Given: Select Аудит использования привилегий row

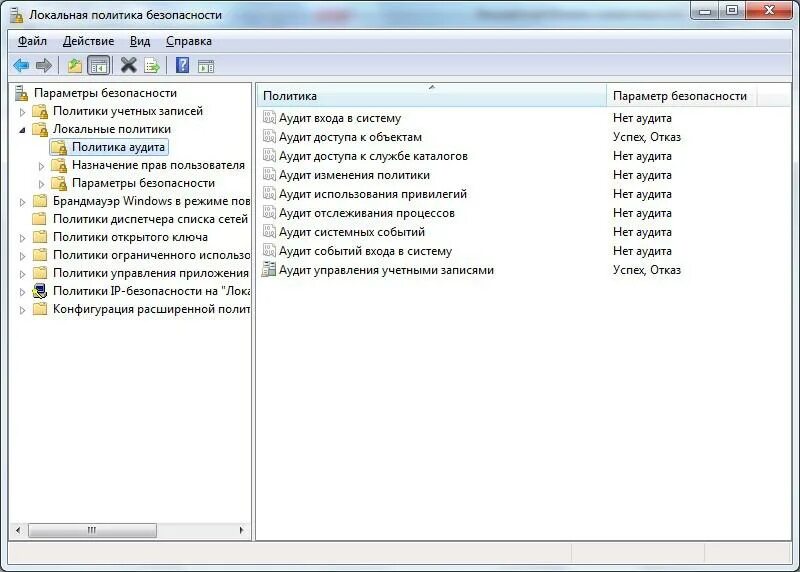Looking at the screenshot, I should point(372,194).
